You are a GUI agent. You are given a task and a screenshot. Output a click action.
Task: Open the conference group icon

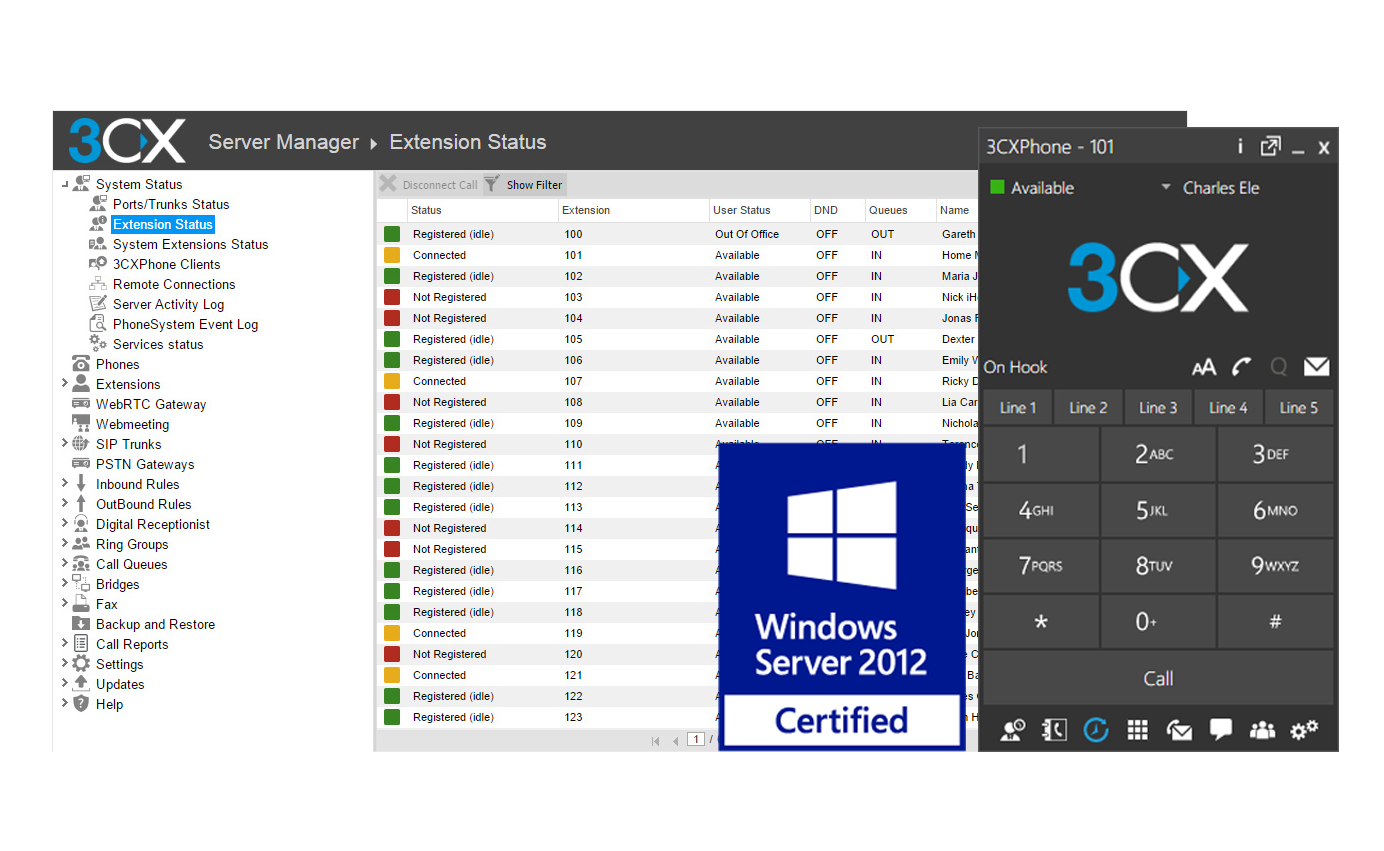click(x=1262, y=730)
